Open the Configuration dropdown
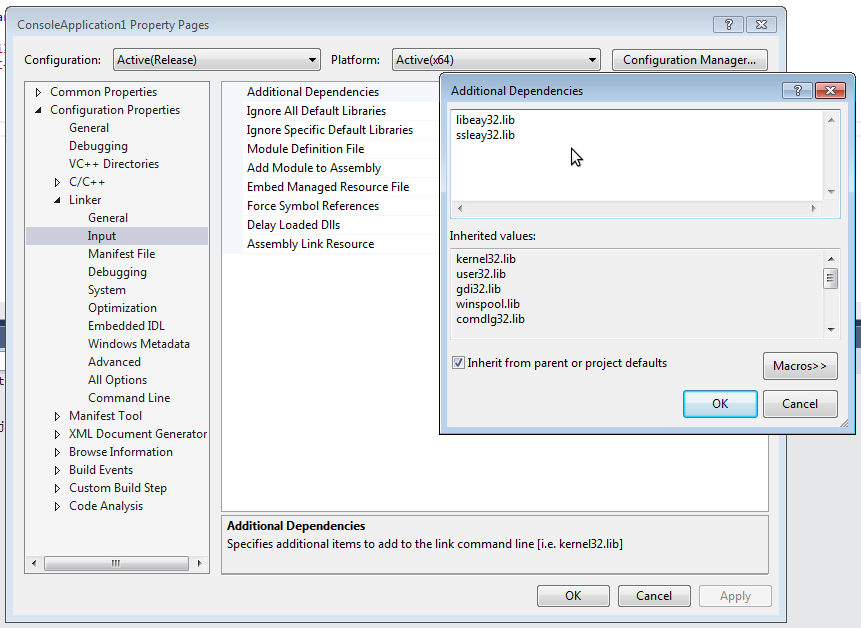Screen dimensions: 861x628 [216, 60]
